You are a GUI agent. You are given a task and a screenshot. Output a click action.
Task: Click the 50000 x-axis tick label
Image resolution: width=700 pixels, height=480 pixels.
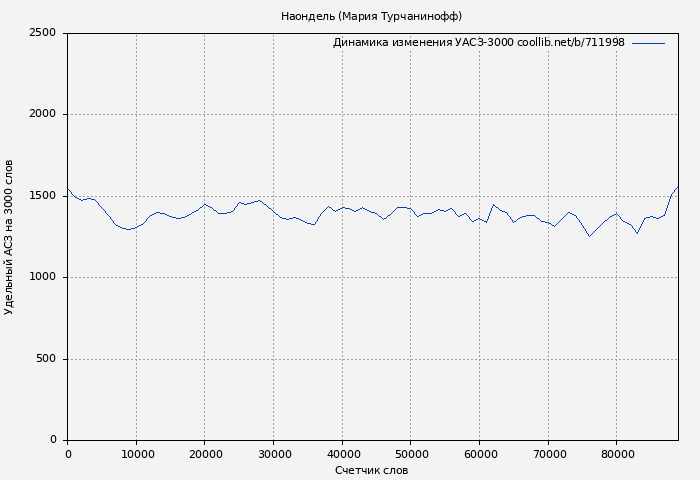tap(411, 455)
